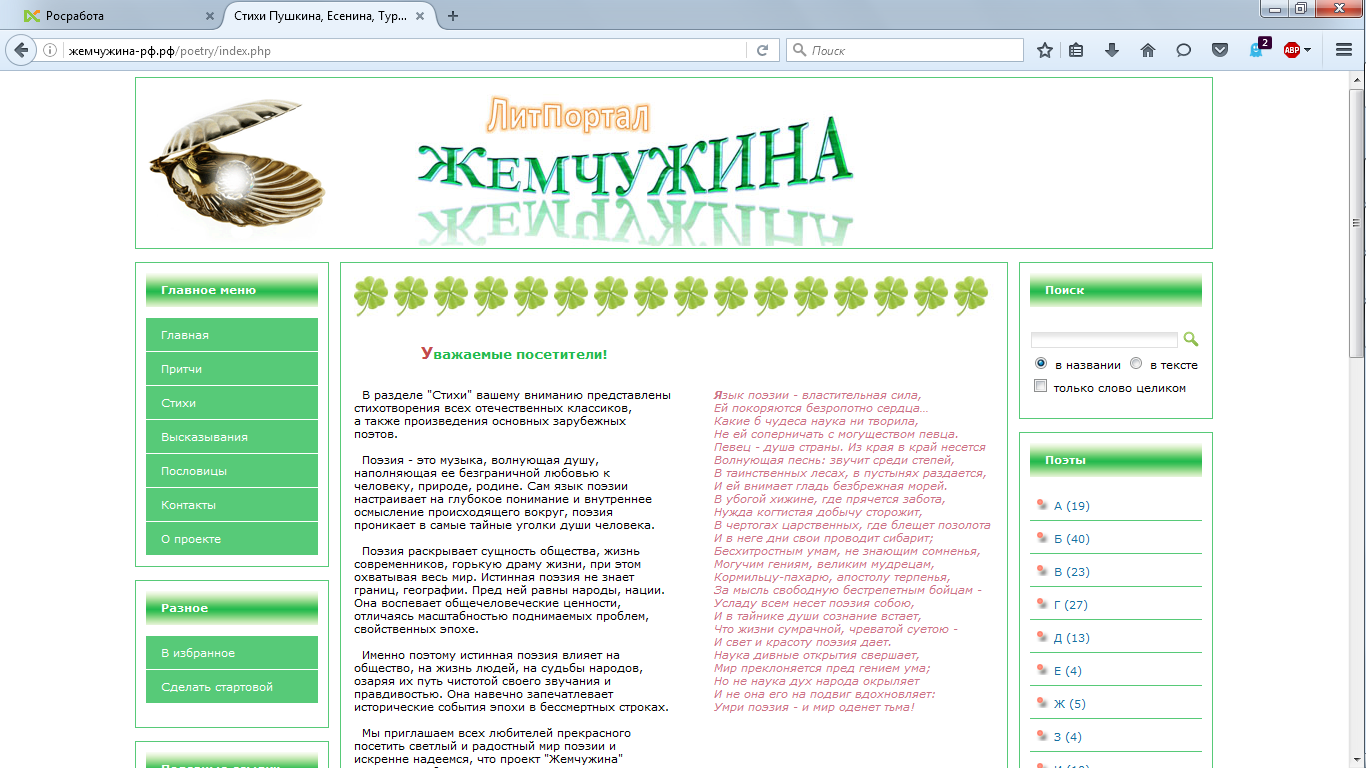Click the browser back arrow button
The height and width of the screenshot is (768, 1366).
[x=21, y=50]
